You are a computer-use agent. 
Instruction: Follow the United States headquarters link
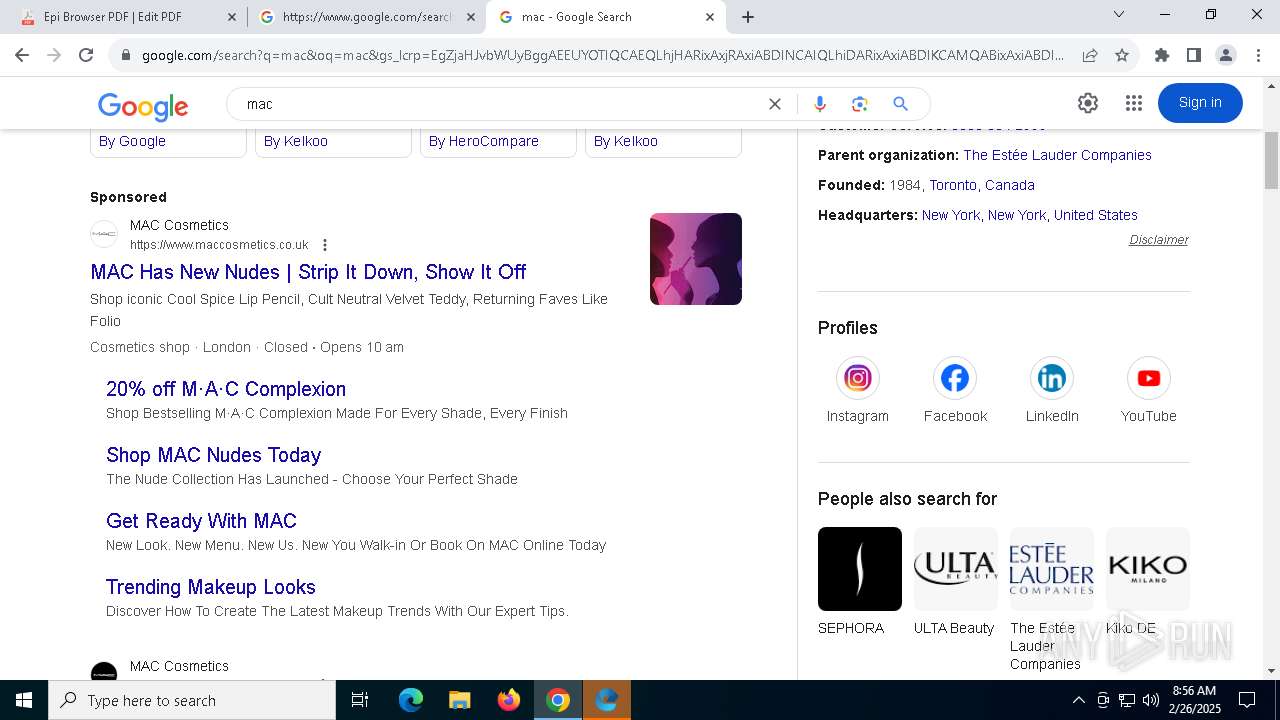click(x=1096, y=215)
